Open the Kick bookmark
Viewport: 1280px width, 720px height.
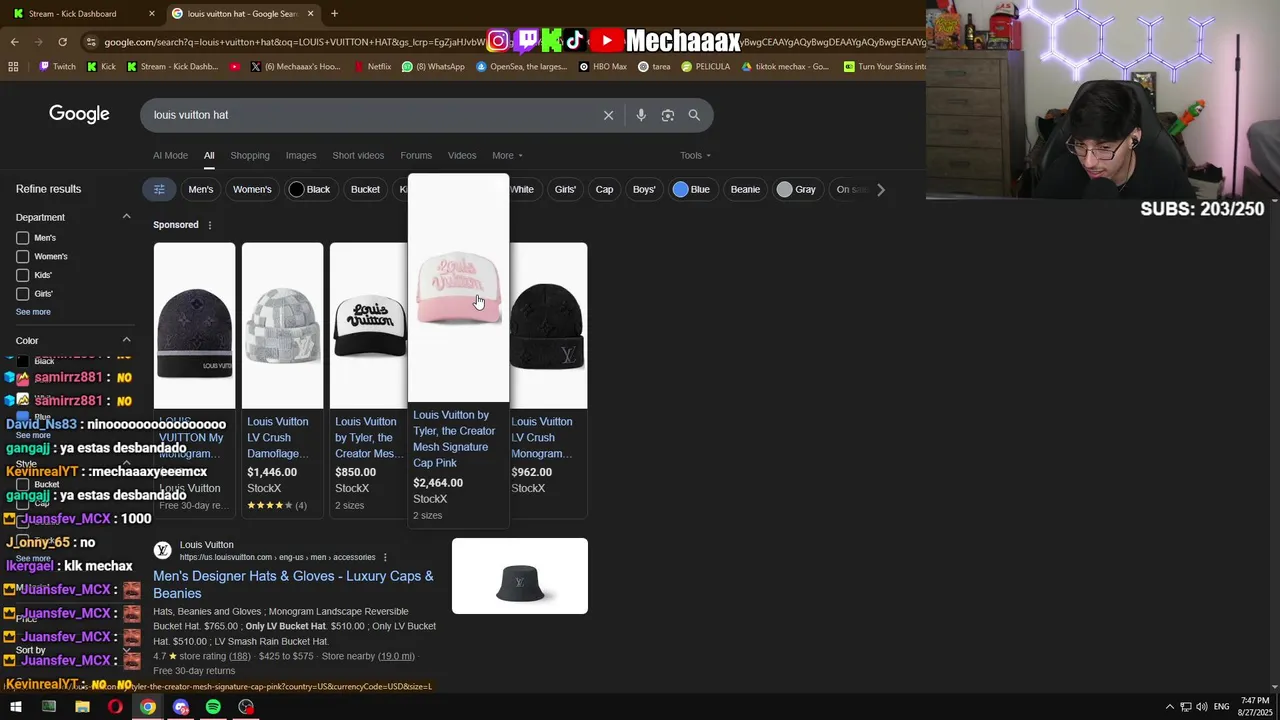101,67
